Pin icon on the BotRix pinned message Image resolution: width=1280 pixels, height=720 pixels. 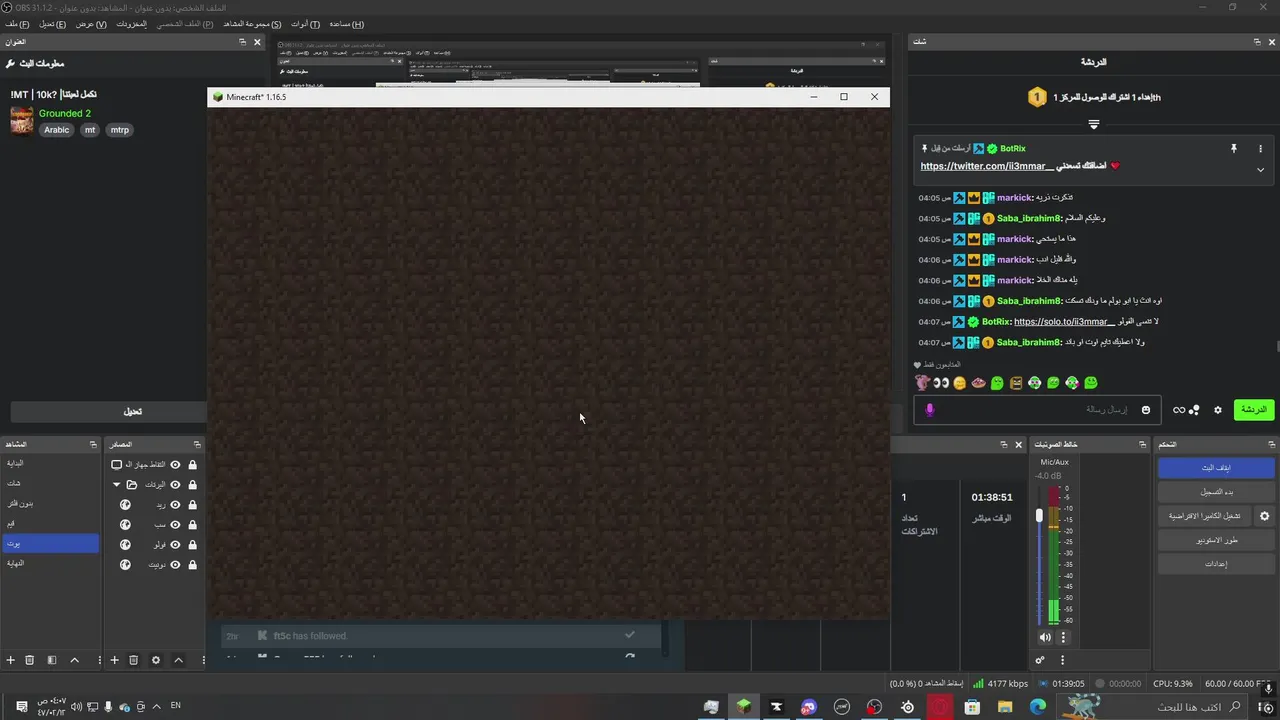point(1233,148)
